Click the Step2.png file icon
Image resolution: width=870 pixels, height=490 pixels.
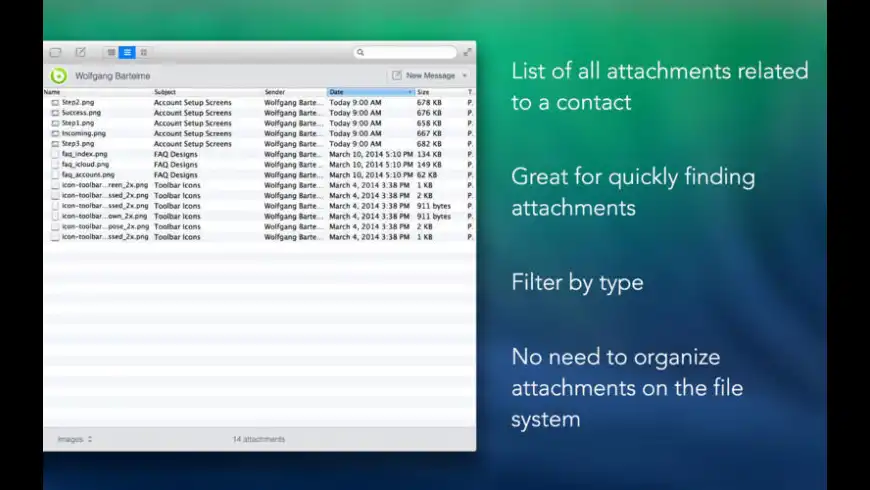[x=55, y=102]
